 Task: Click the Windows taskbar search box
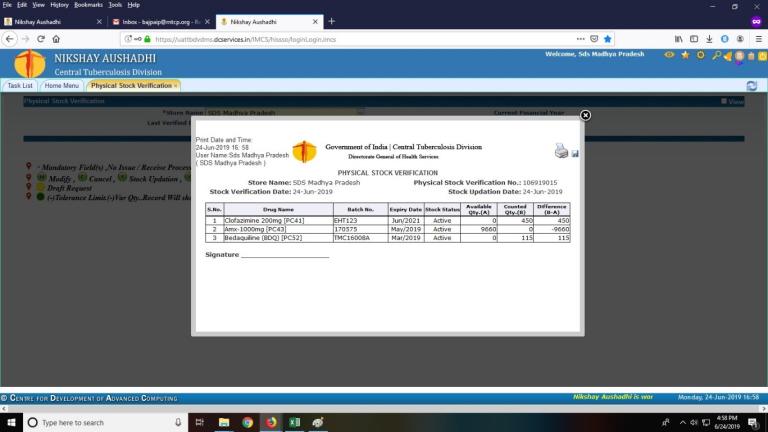pos(105,422)
